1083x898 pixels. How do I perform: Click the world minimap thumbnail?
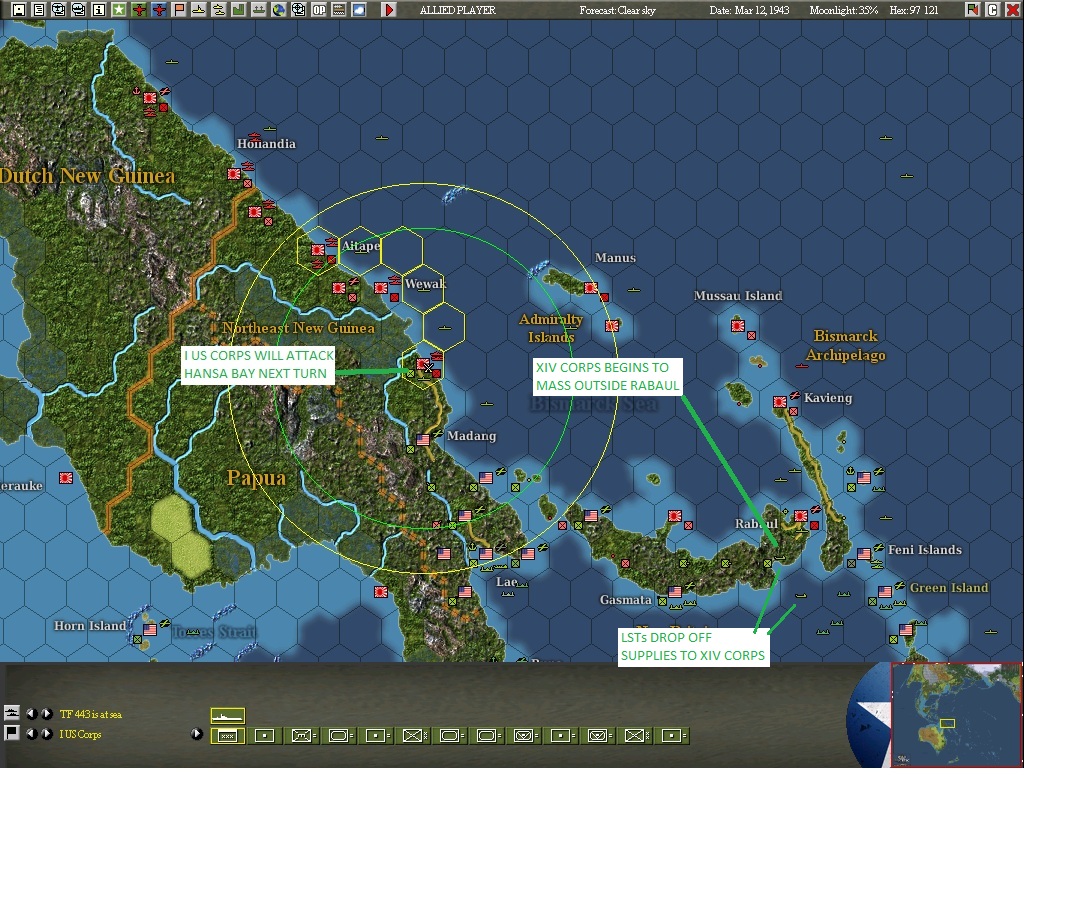957,714
